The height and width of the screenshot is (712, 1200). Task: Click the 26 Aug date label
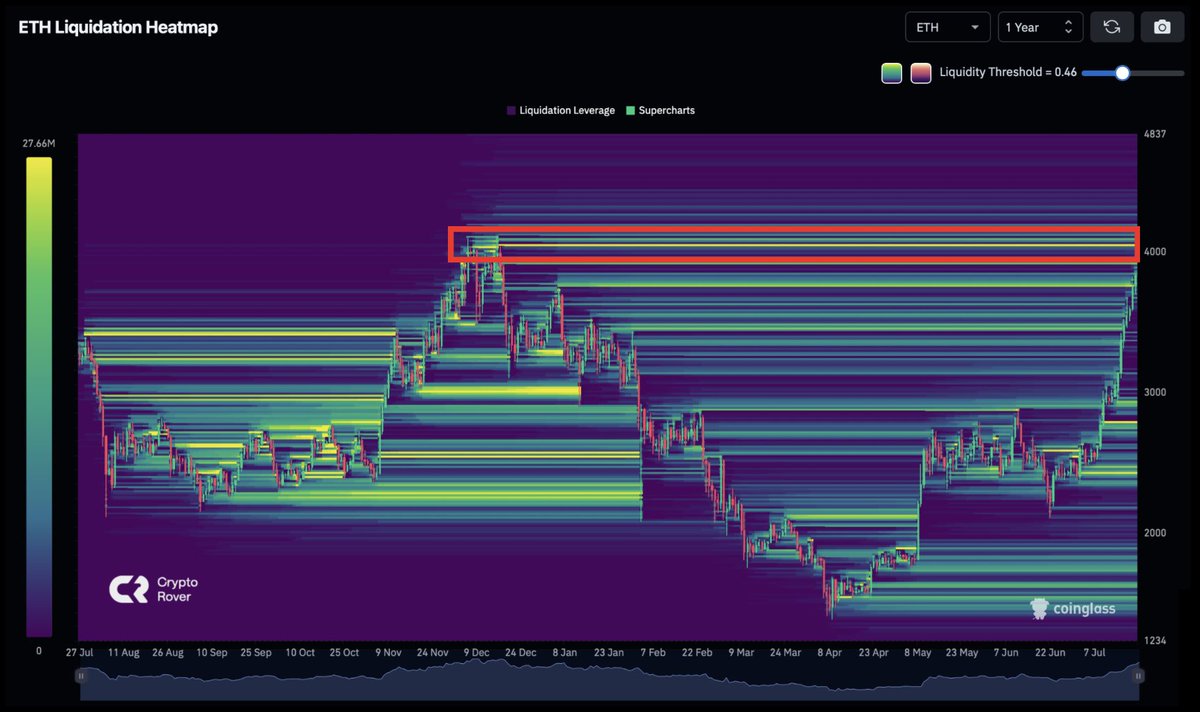(167, 653)
